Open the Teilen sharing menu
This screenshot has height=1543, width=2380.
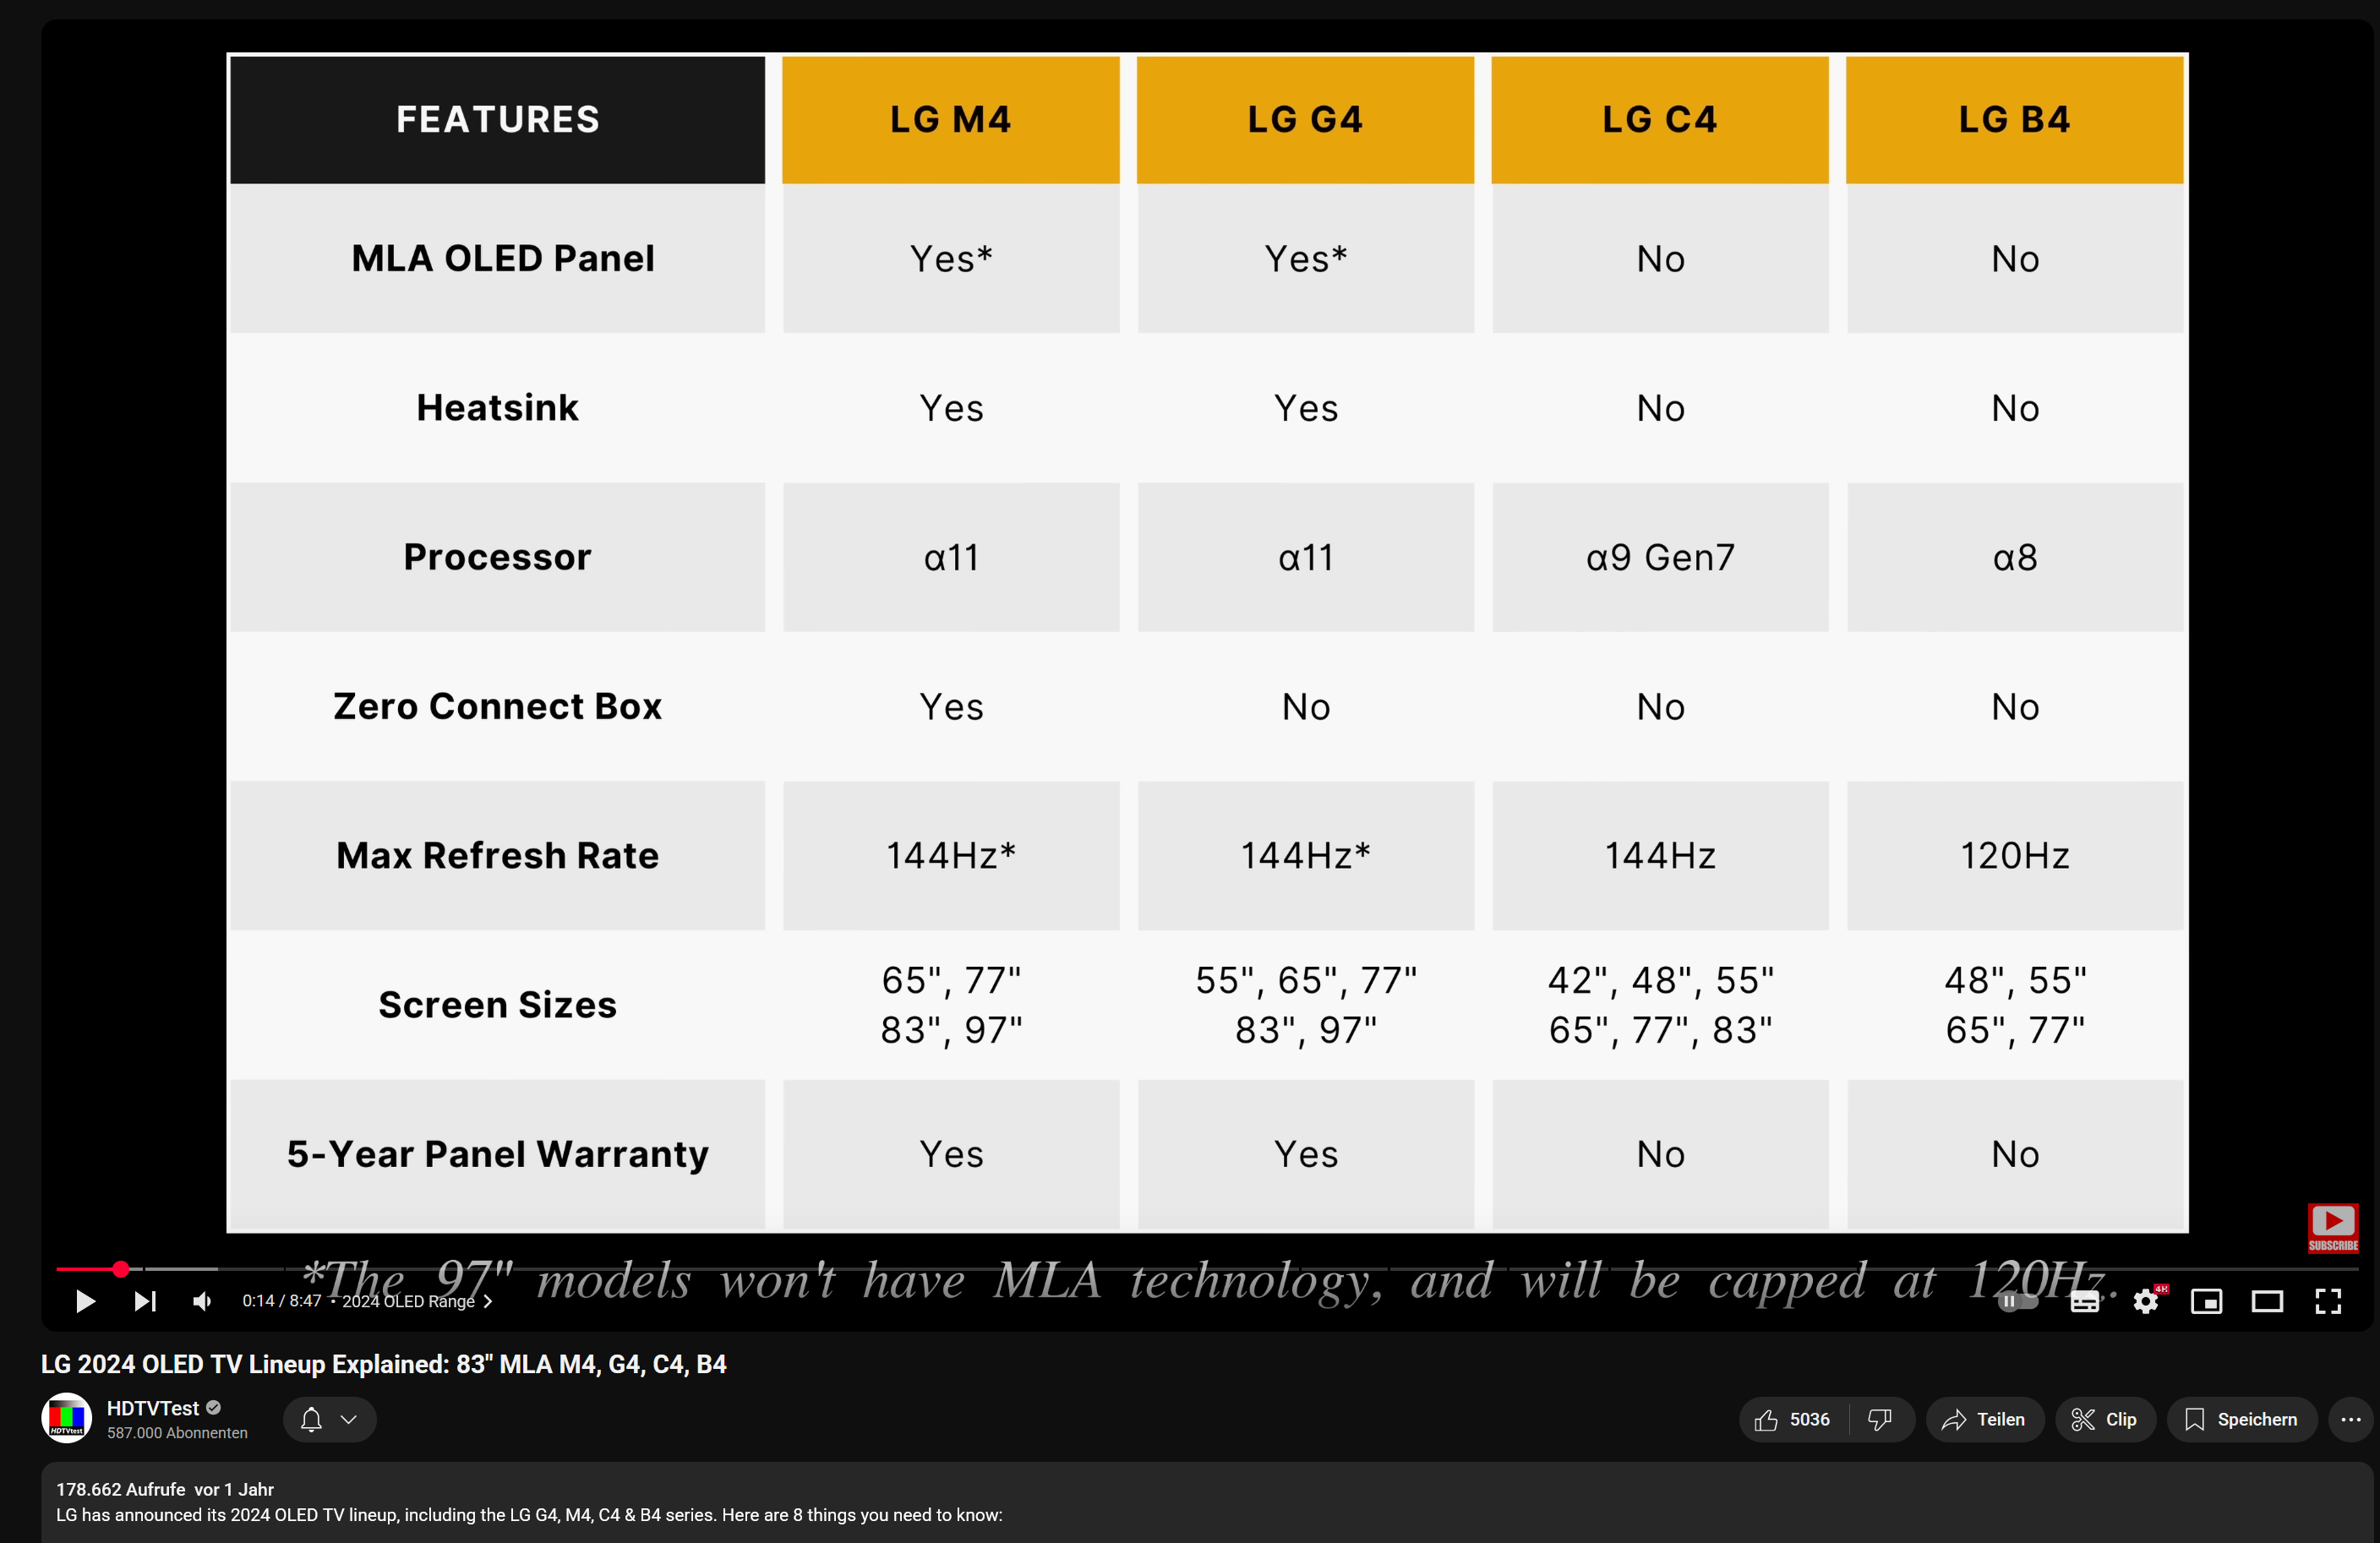tap(1984, 1419)
